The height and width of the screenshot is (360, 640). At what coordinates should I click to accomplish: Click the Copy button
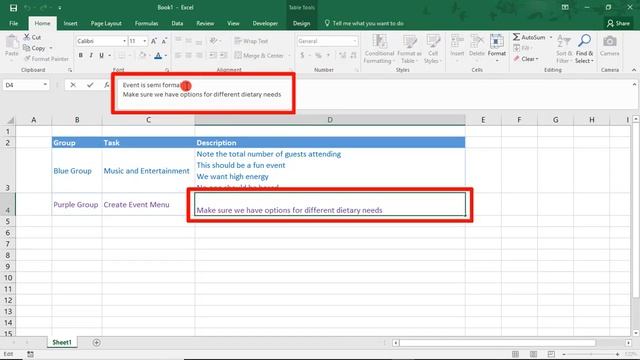tap(35, 48)
